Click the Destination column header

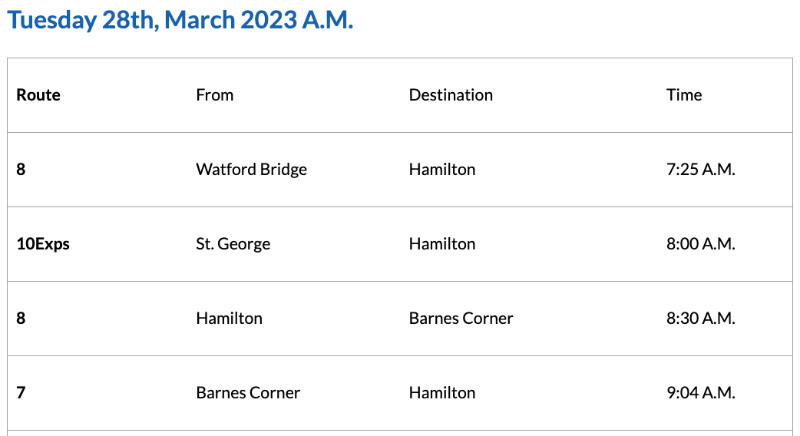pyautogui.click(x=450, y=95)
